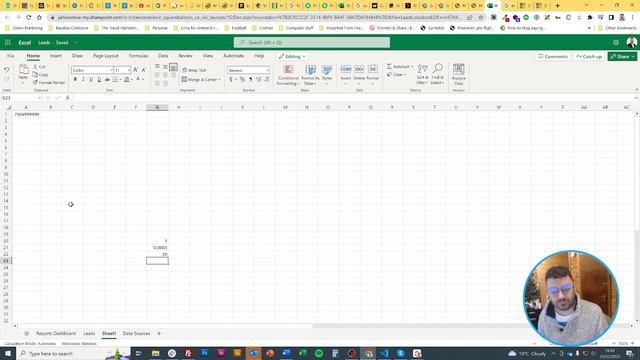Image resolution: width=640 pixels, height=360 pixels.
Task: Open the File tab
Action: point(11,56)
